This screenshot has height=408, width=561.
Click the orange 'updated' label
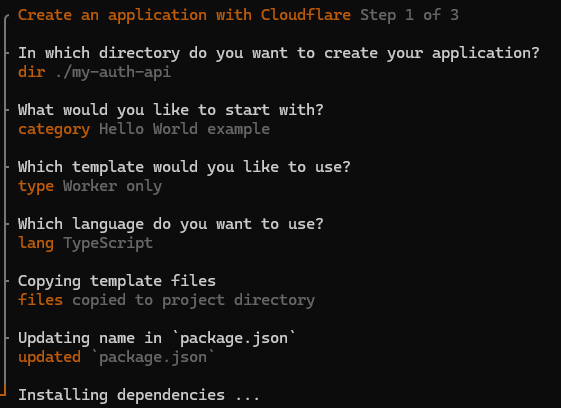(x=49, y=358)
